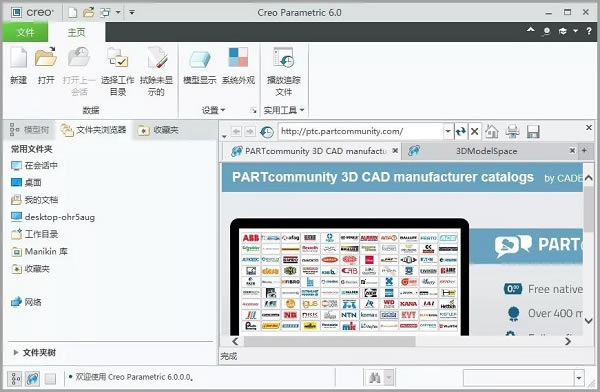Select the 主页 ribbon tab

[x=76, y=32]
